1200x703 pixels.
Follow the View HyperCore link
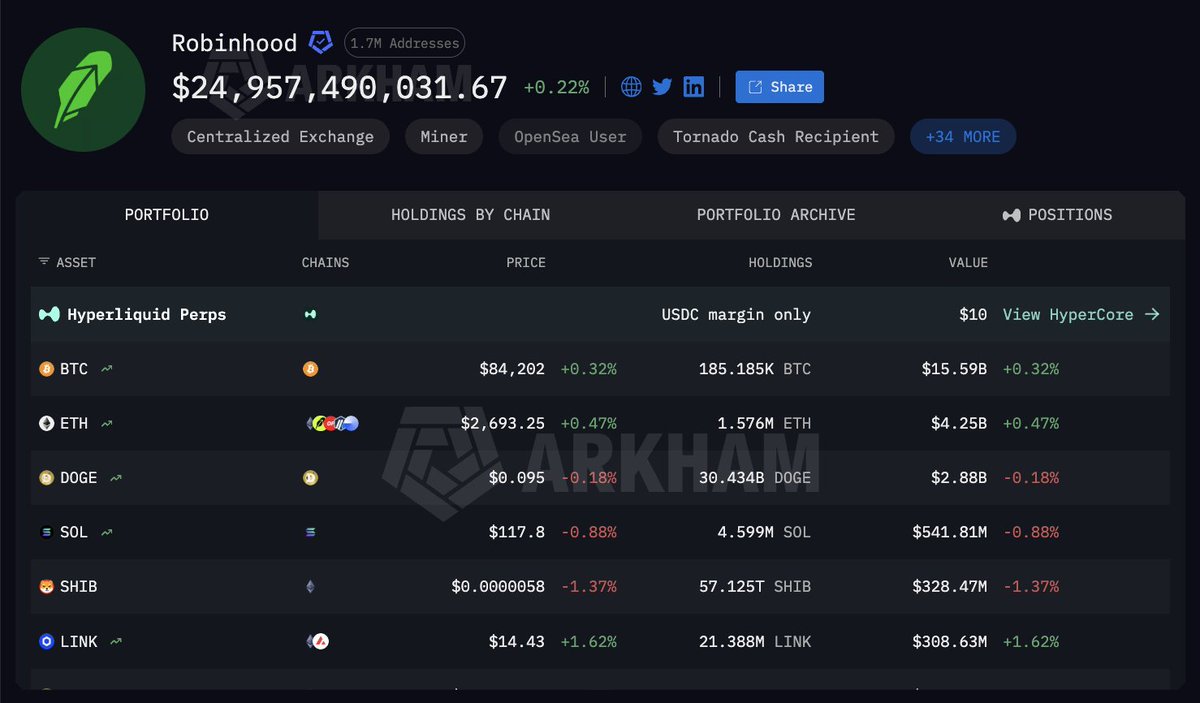click(x=1081, y=314)
